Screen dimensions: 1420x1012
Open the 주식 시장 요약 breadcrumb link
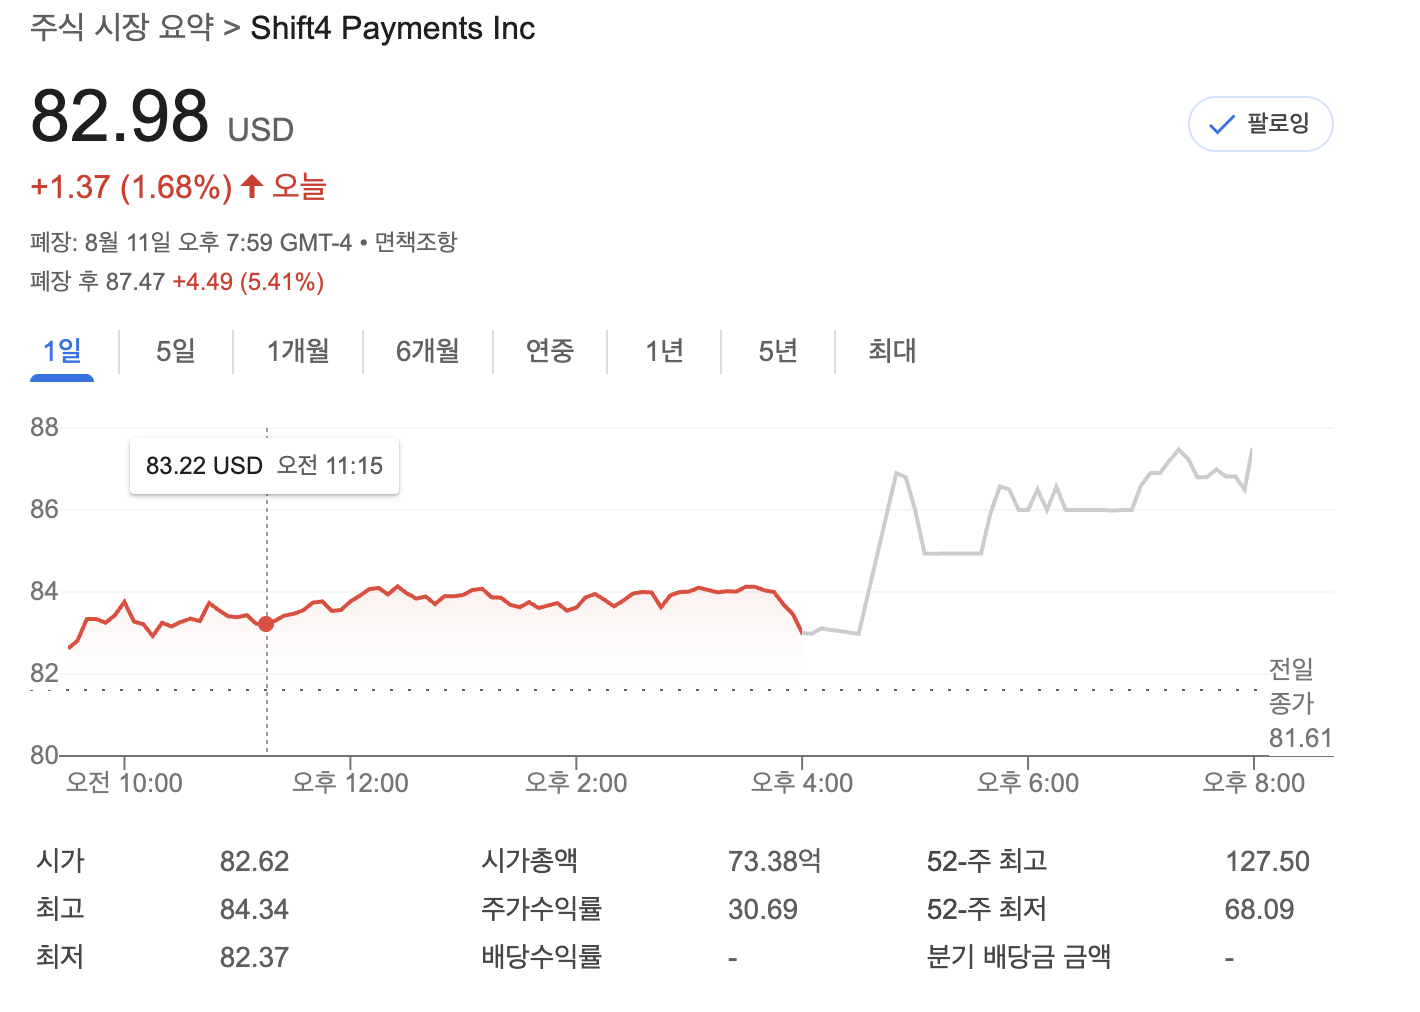[122, 27]
